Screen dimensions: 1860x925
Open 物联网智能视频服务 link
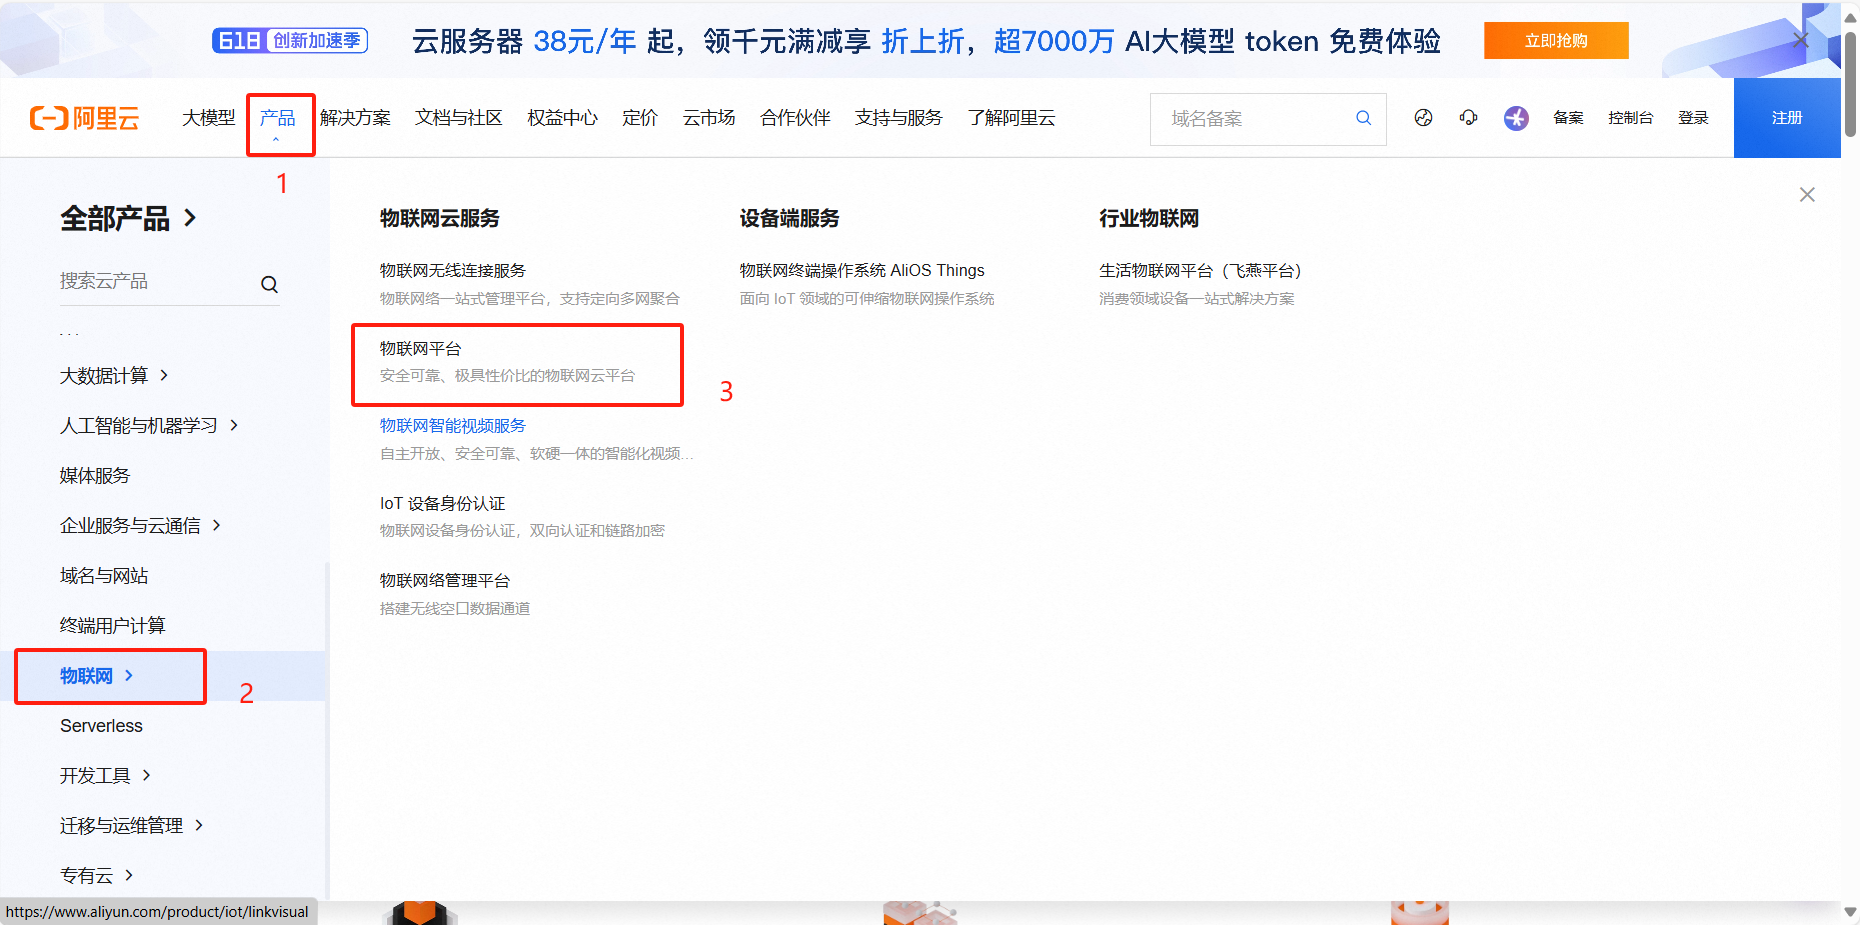click(x=452, y=425)
